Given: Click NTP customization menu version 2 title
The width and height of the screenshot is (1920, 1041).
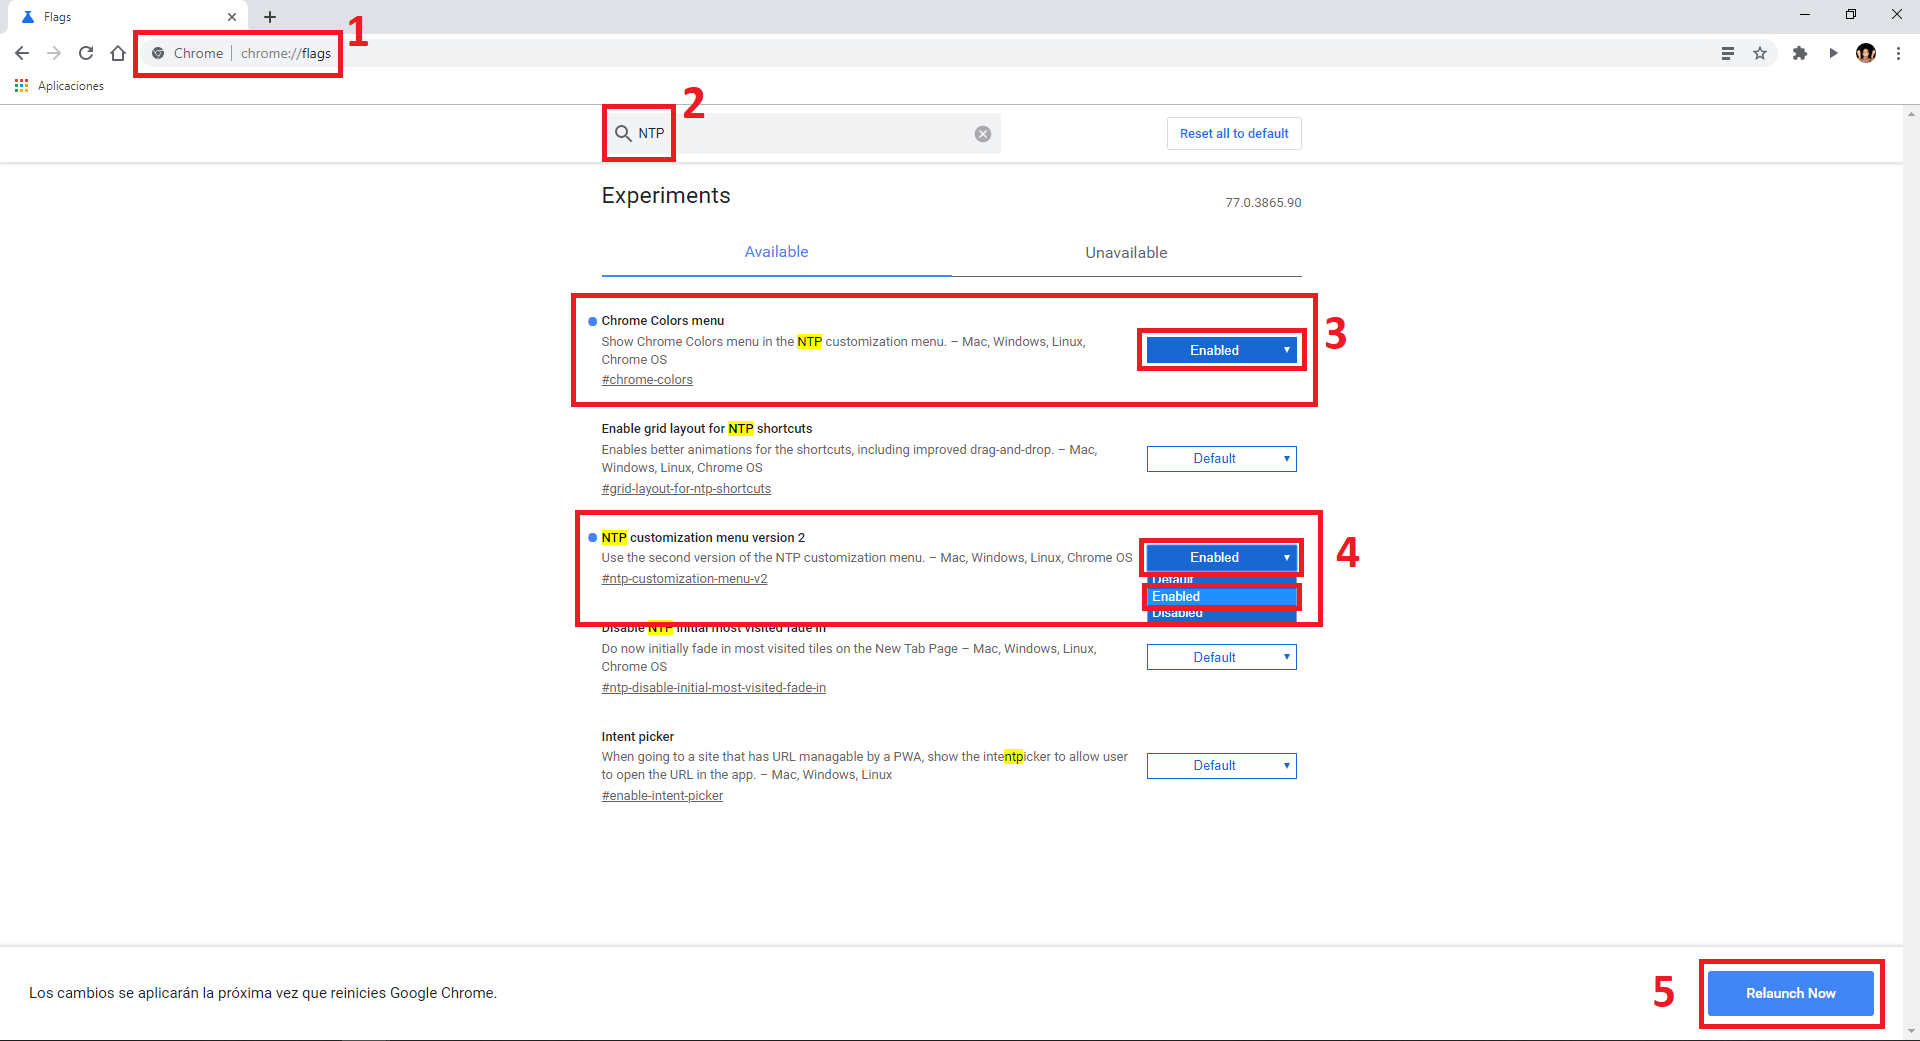Looking at the screenshot, I should 703,538.
